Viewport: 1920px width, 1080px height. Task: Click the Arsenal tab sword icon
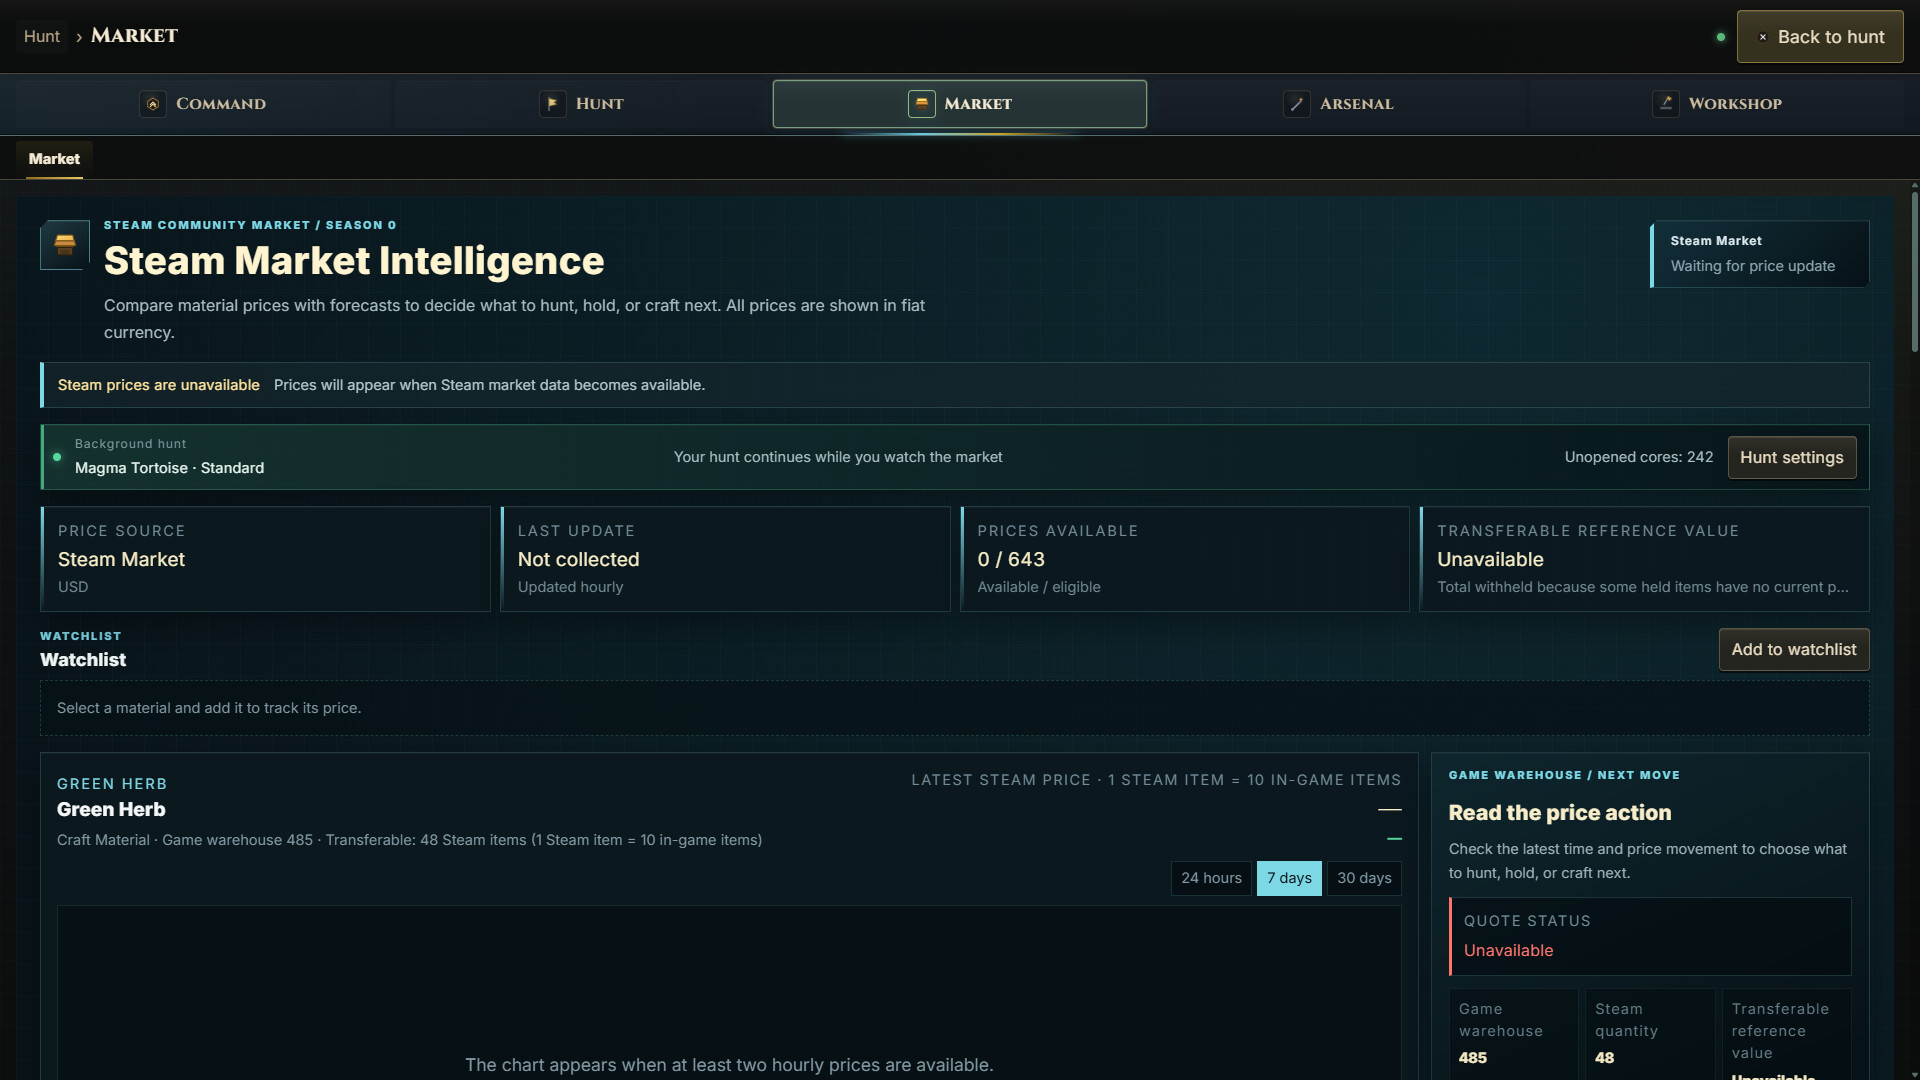tap(1297, 104)
